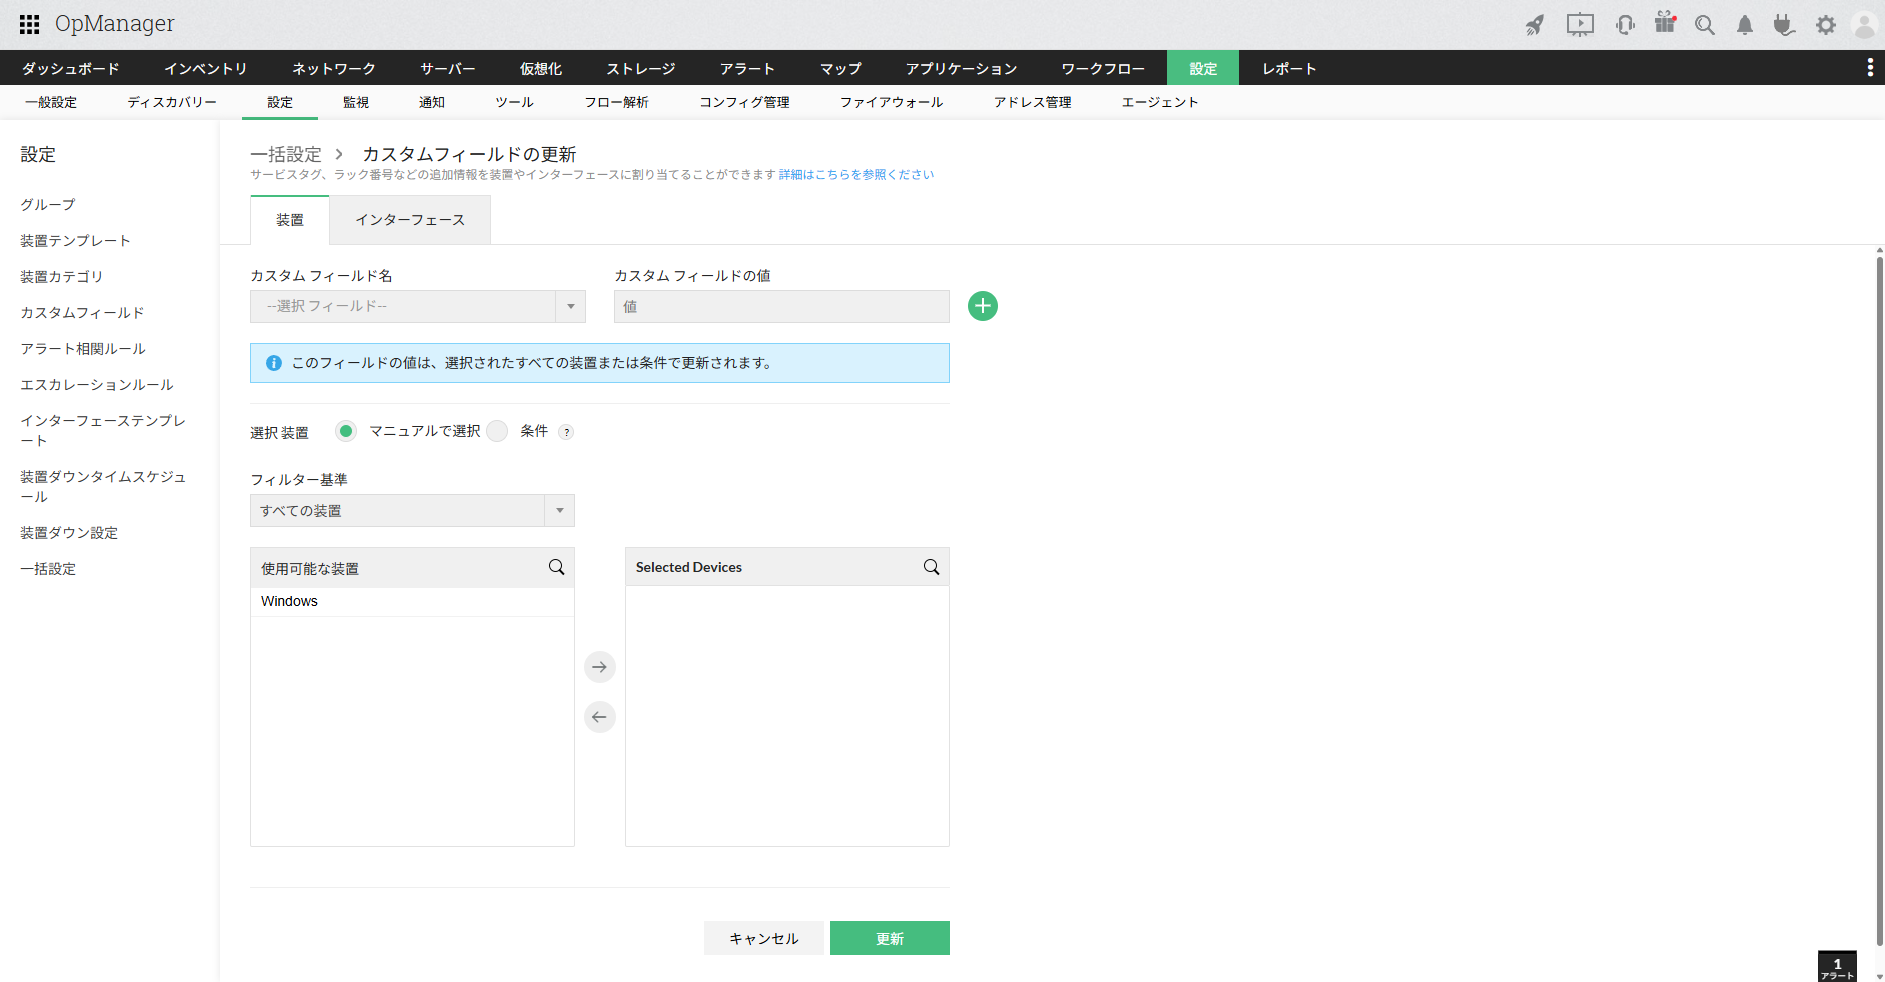Screen dimensions: 1885x982
Task: Open the bell notifications icon
Action: [1745, 25]
